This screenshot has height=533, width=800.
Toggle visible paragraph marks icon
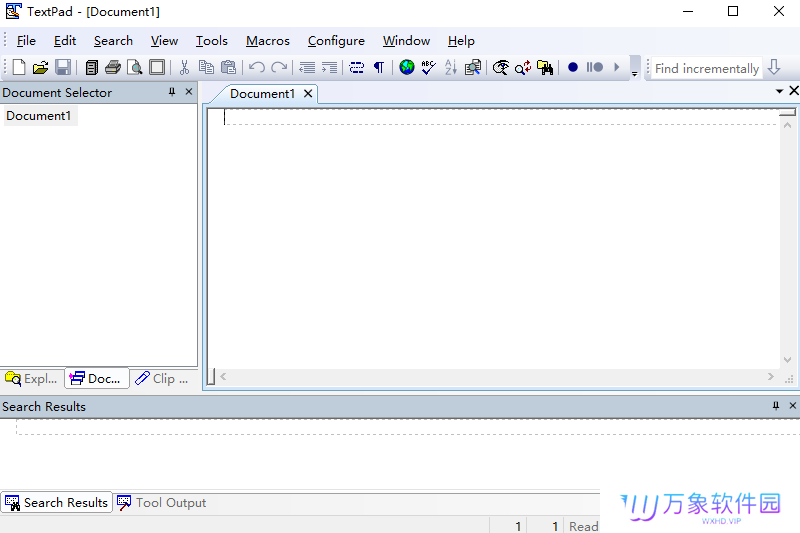(379, 67)
